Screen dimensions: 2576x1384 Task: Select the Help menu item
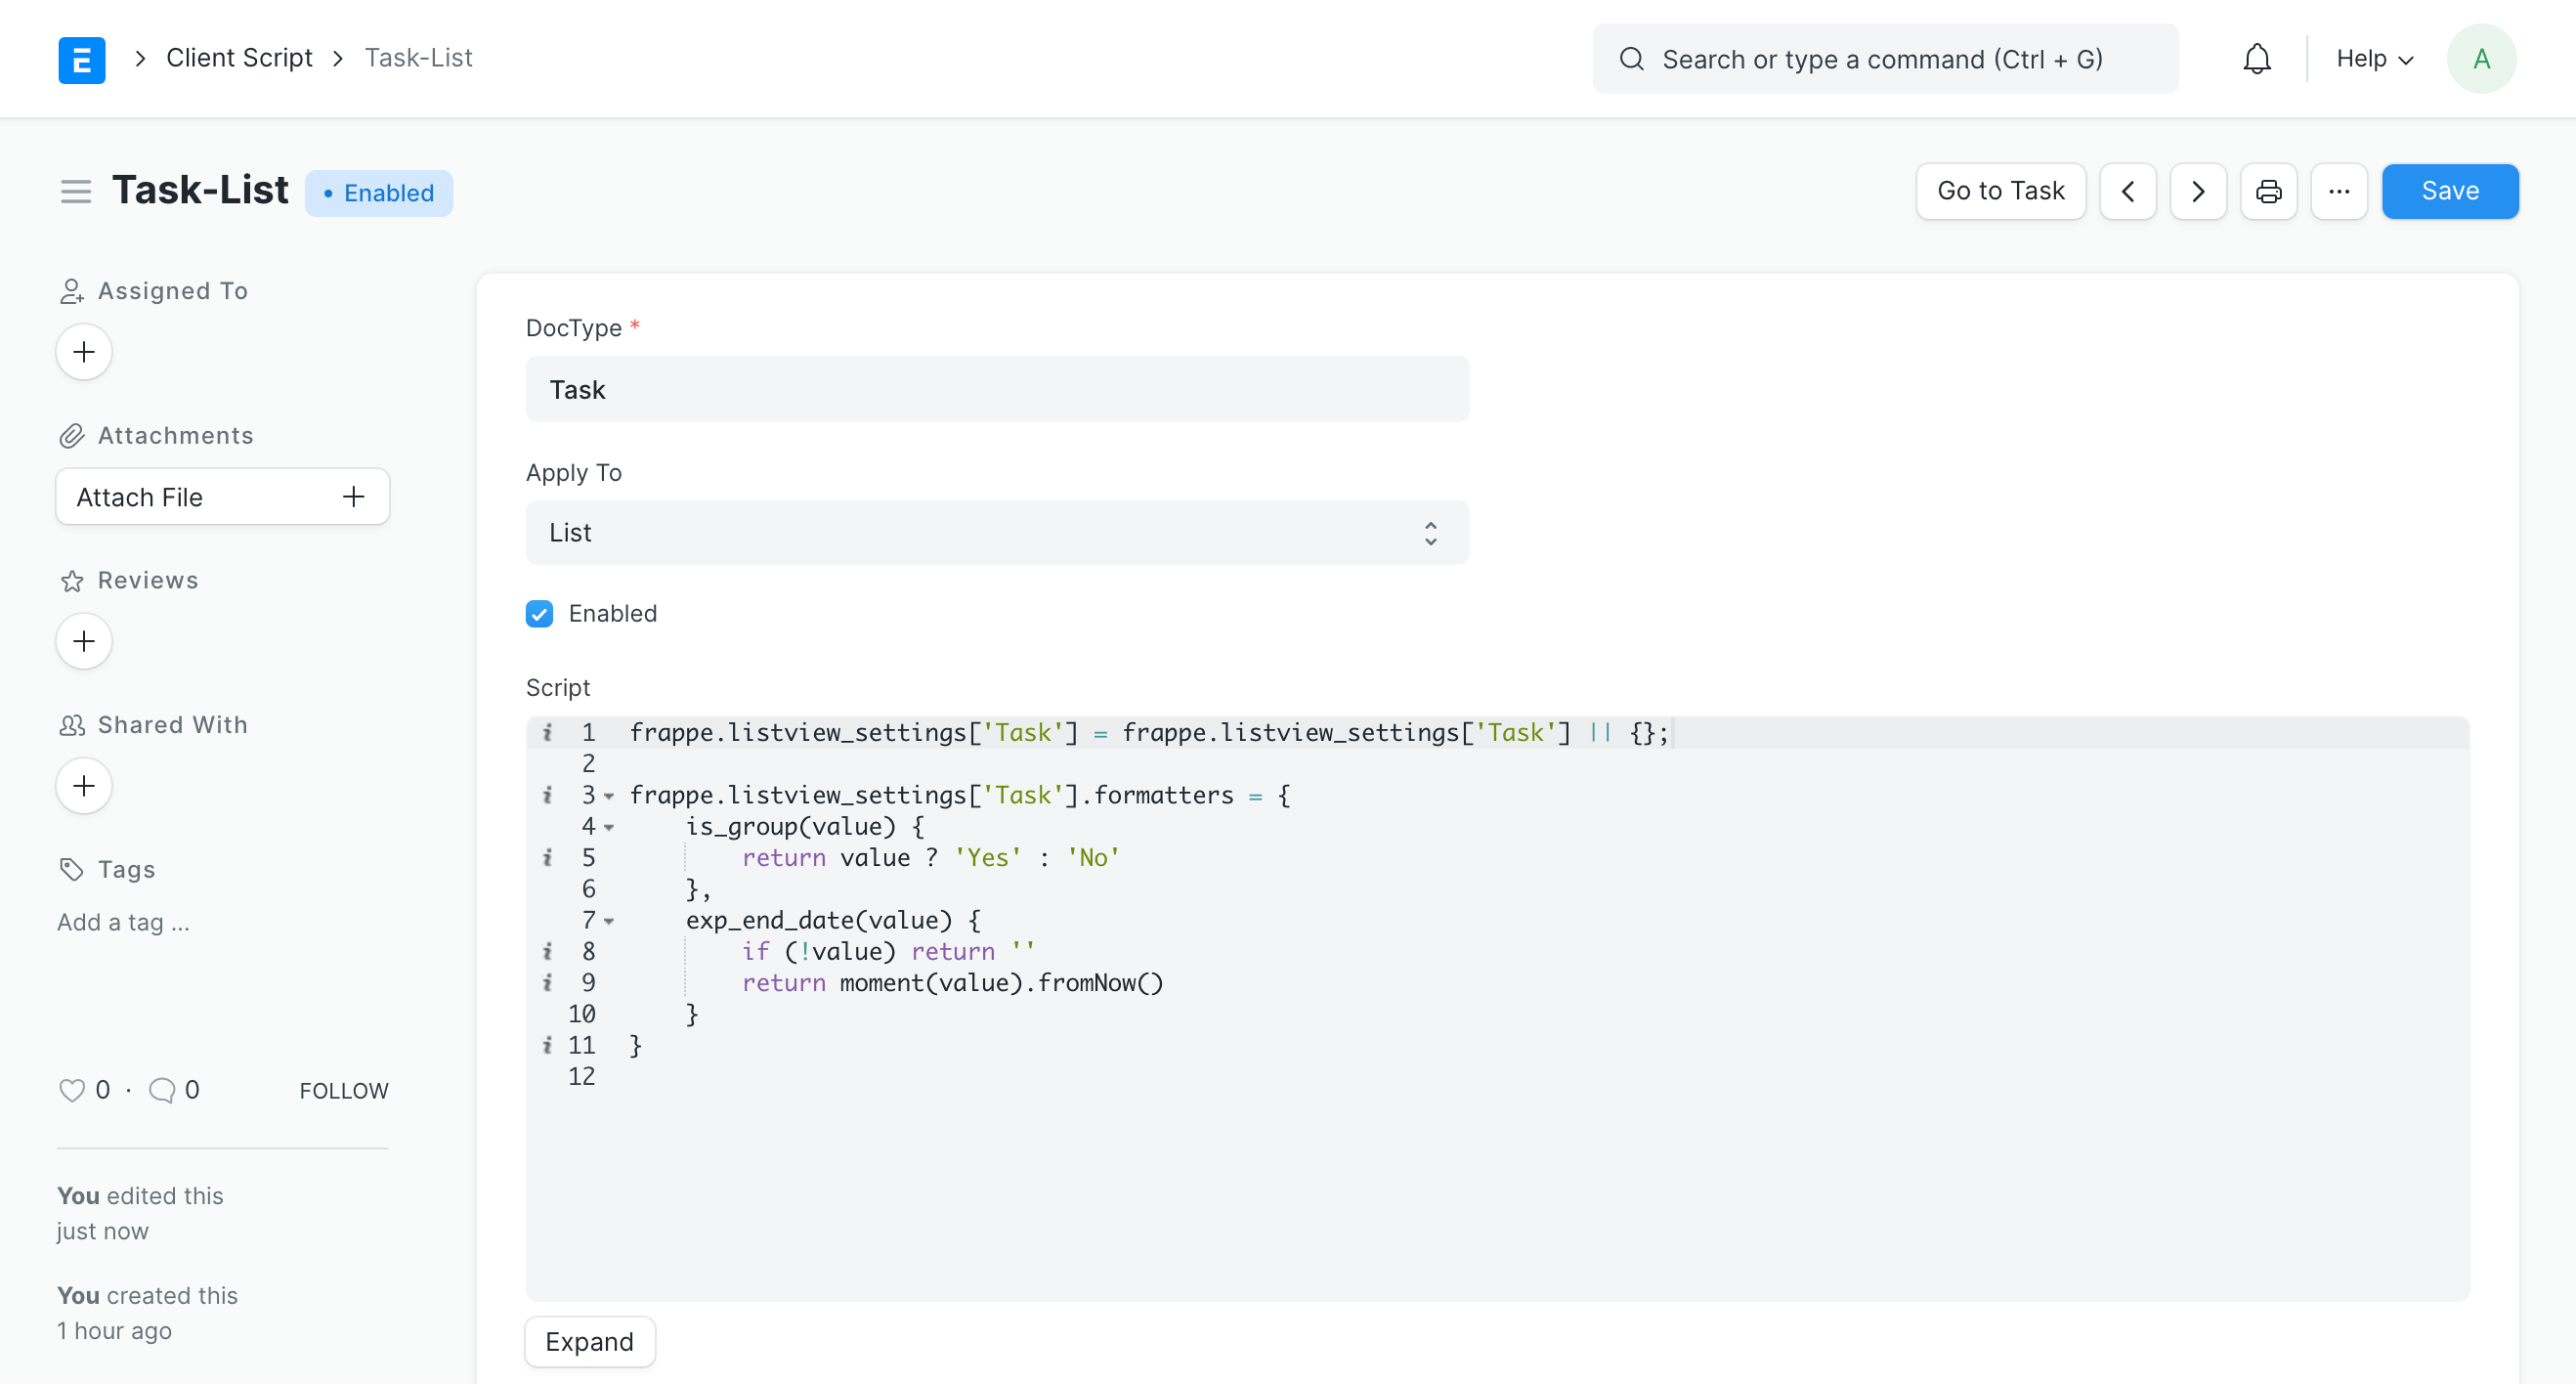[x=2374, y=58]
